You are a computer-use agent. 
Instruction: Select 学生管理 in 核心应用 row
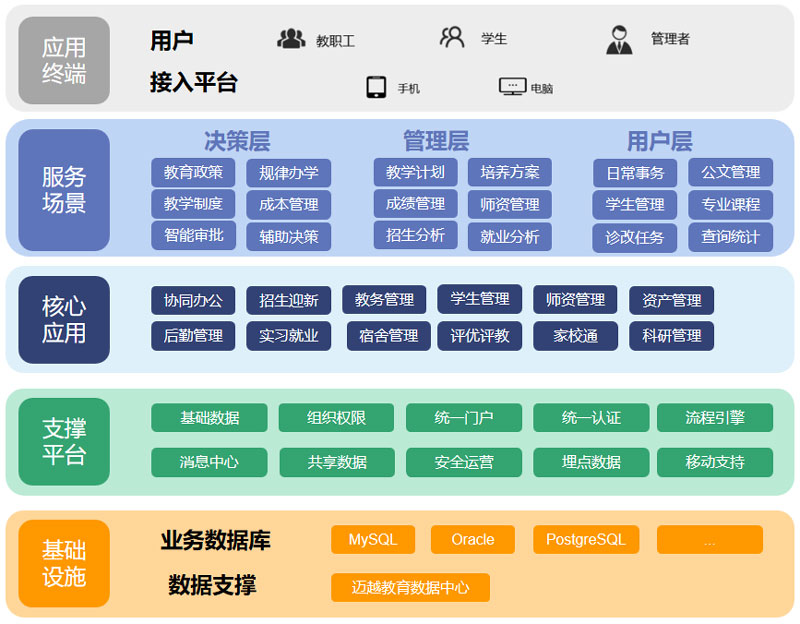click(480, 299)
